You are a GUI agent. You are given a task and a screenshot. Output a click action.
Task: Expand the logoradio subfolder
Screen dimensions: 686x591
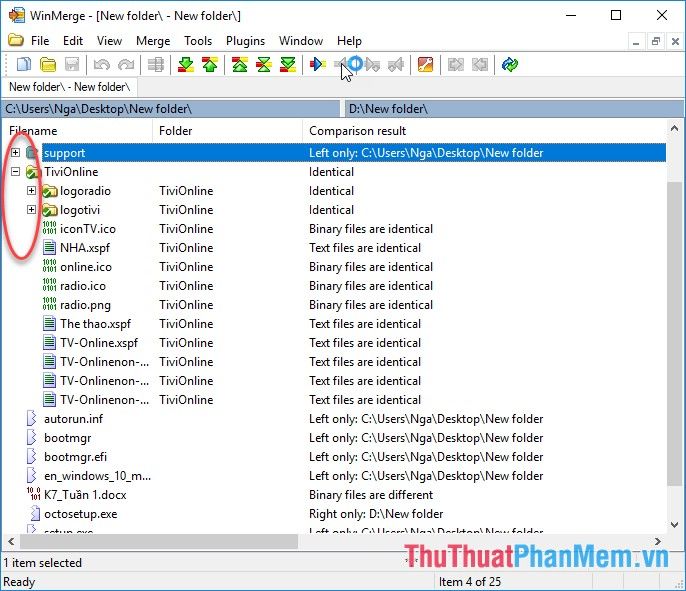click(x=32, y=190)
